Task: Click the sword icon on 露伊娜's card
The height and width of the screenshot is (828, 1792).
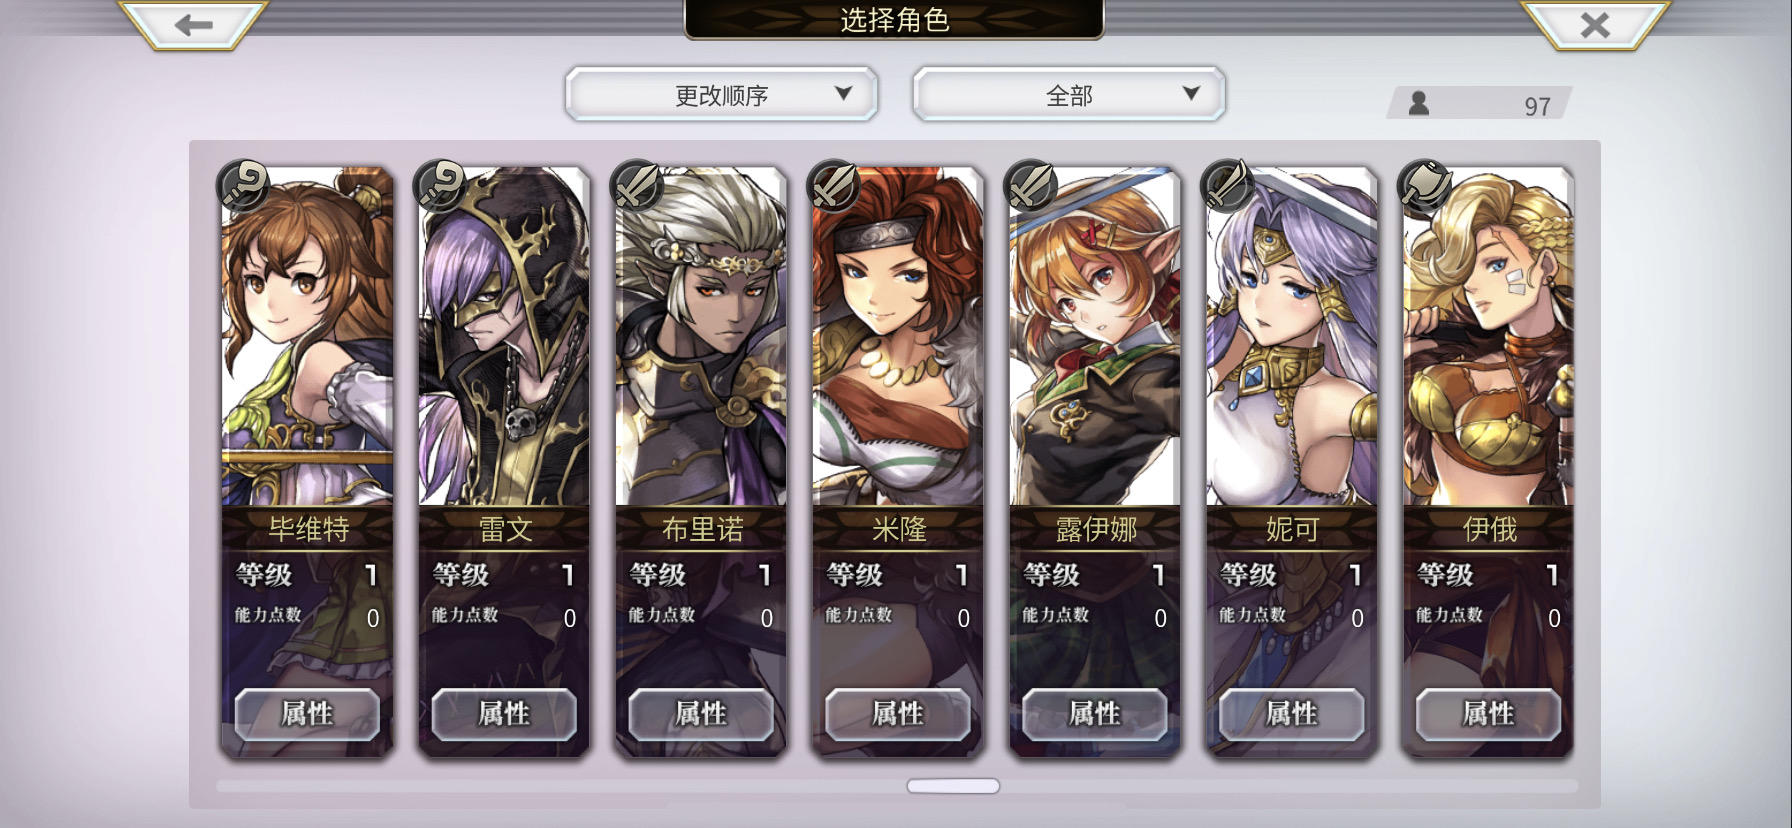Action: [x=1031, y=185]
